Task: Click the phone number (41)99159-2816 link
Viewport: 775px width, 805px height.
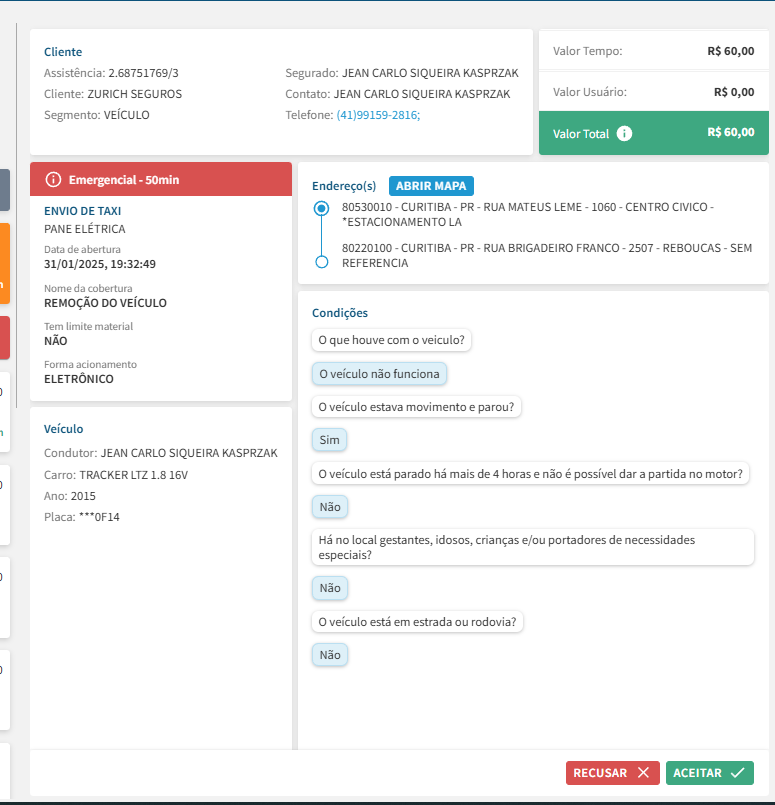Action: tap(378, 115)
